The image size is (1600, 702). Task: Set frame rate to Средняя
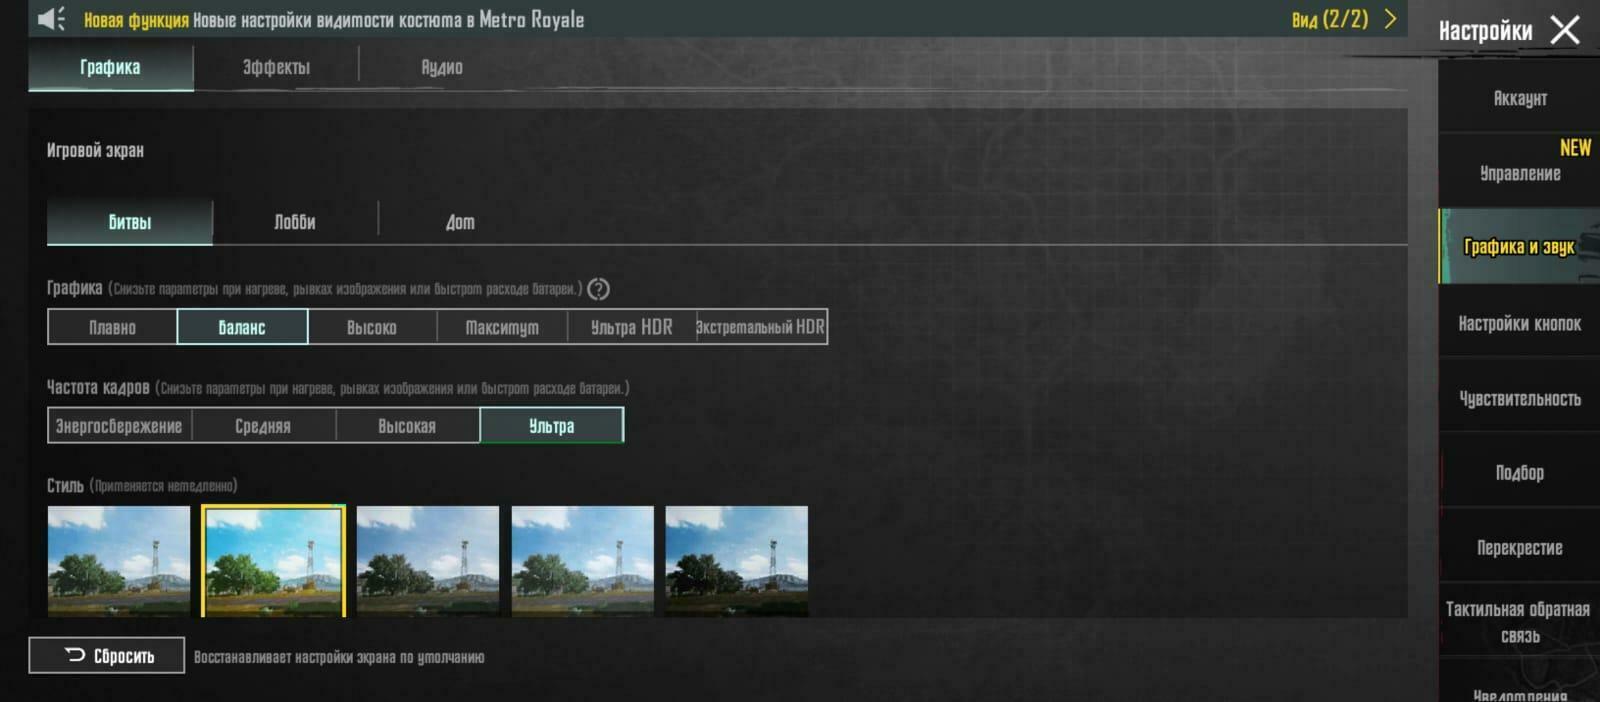click(263, 426)
